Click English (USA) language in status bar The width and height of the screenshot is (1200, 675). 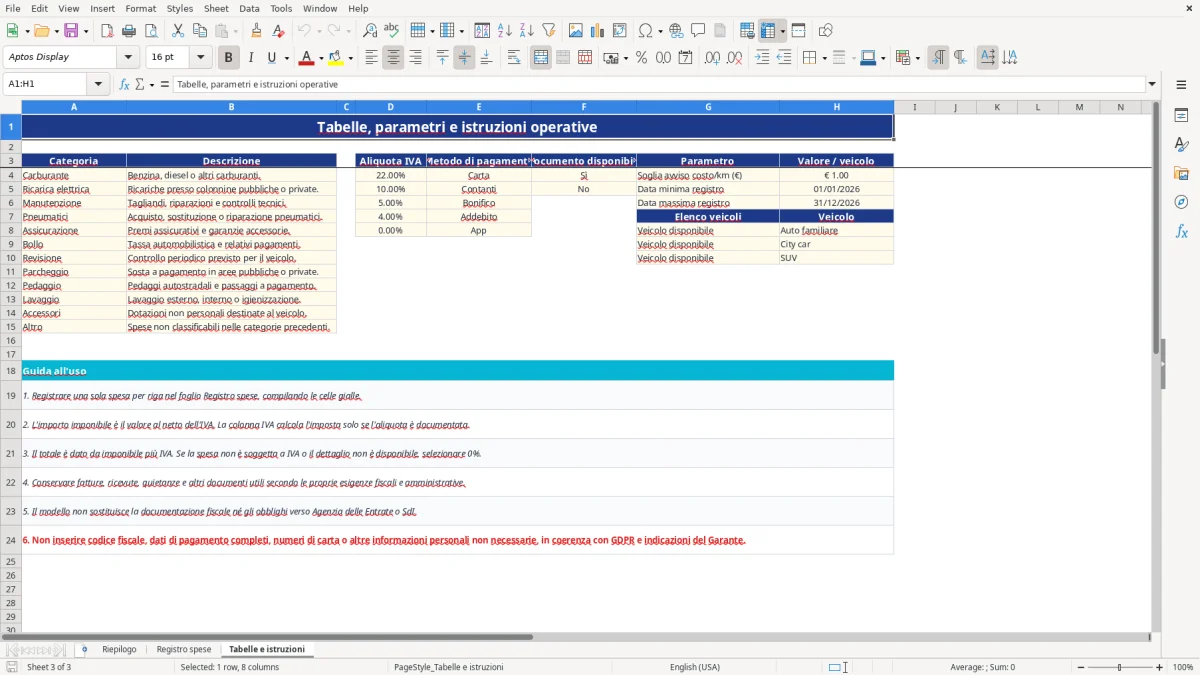tap(694, 667)
